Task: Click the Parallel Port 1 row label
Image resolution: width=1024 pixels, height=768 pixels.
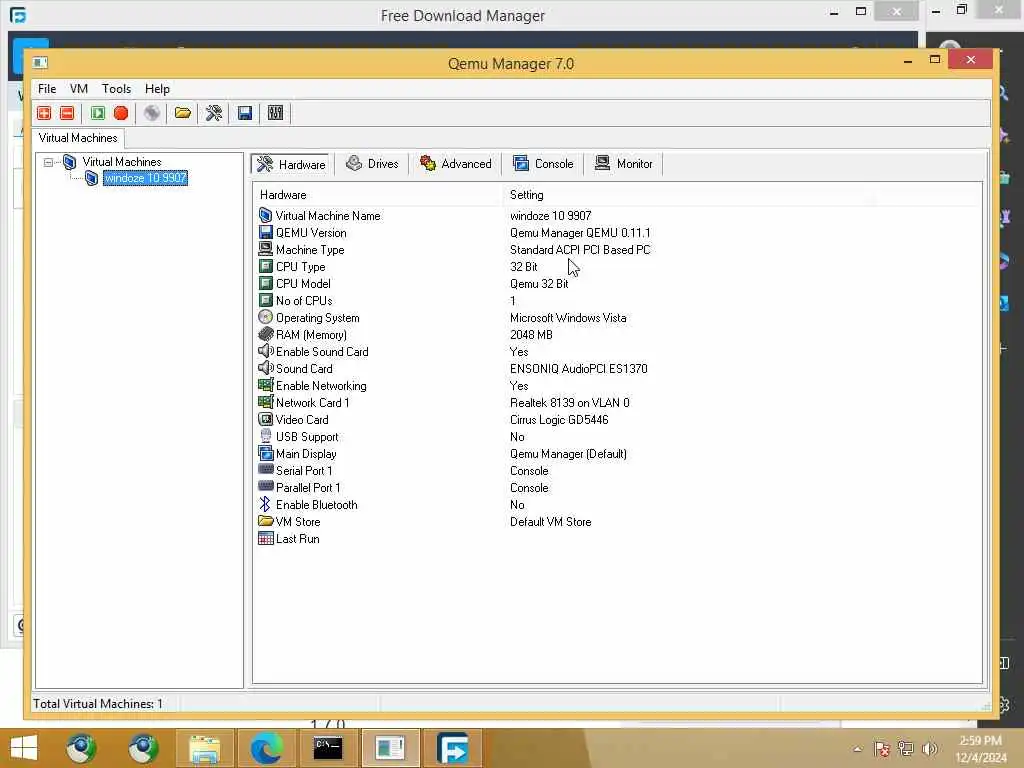Action: (x=308, y=487)
